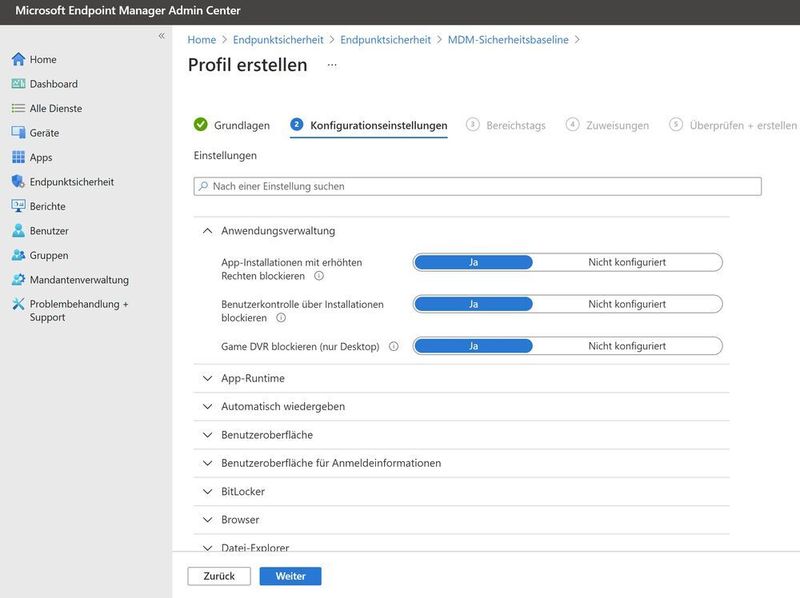Click the step 4 circle for Zuweisungen

point(572,124)
